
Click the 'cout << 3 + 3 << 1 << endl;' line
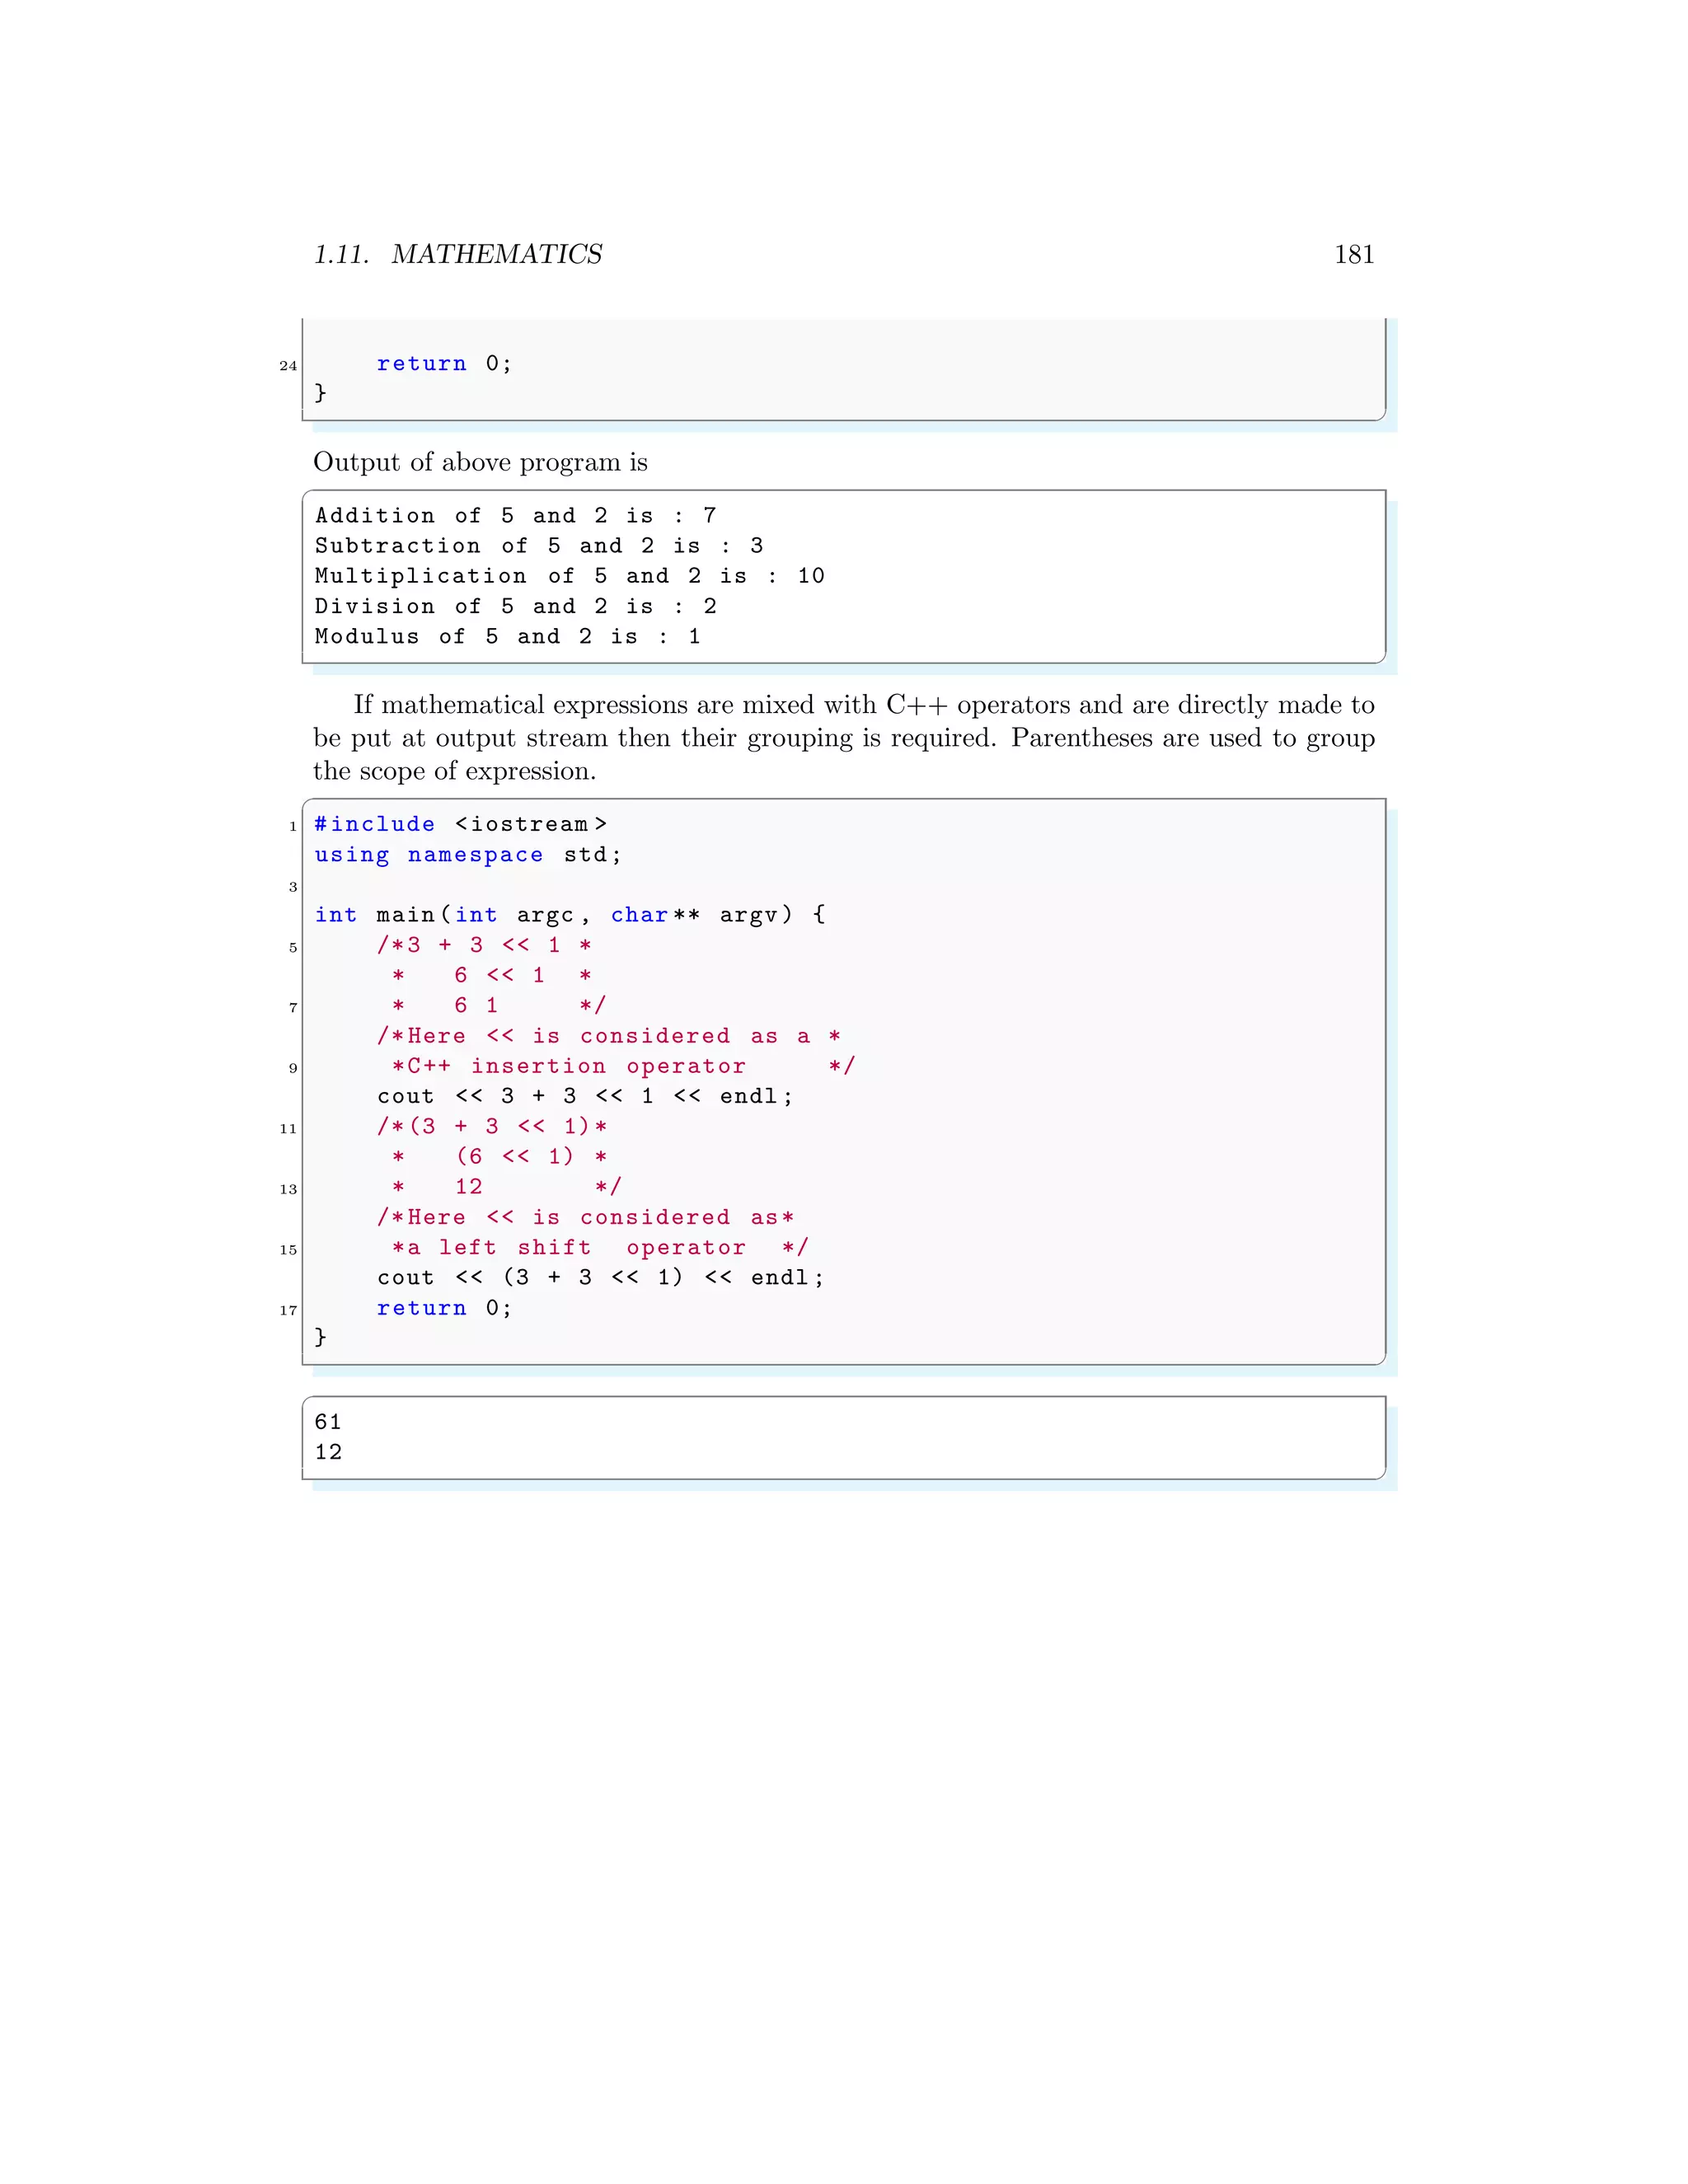(x=584, y=1097)
